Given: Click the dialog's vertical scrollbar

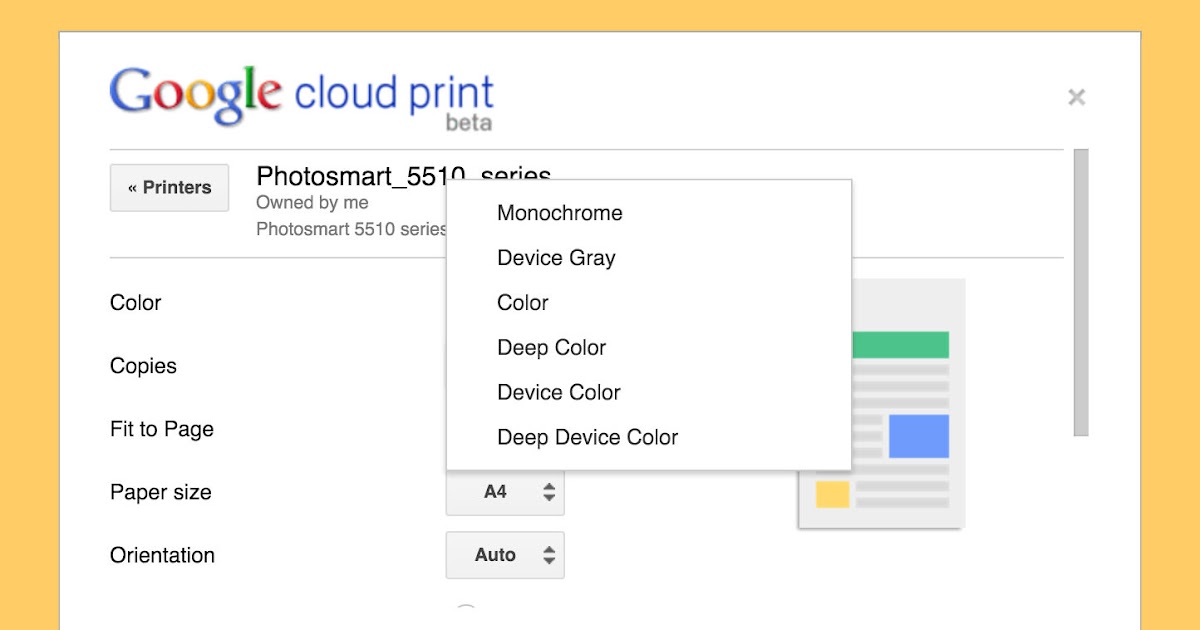Looking at the screenshot, I should pyautogui.click(x=1081, y=292).
